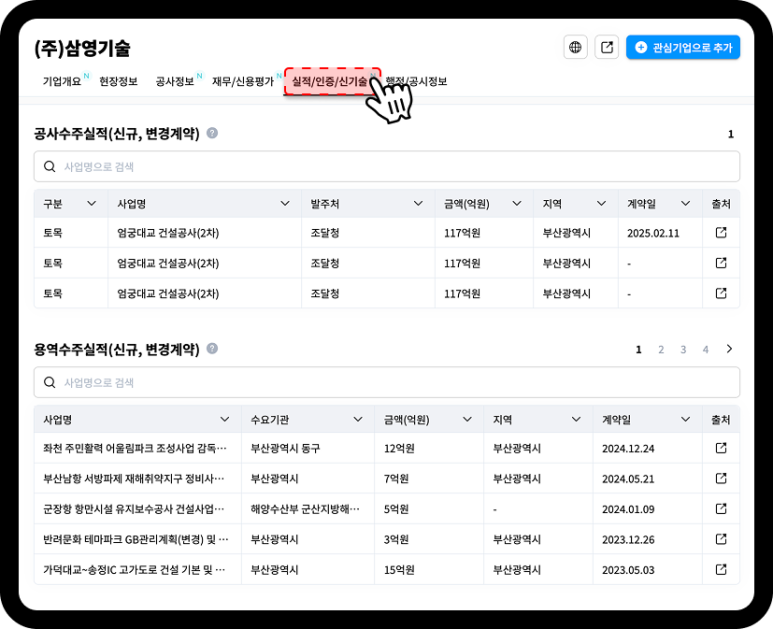The width and height of the screenshot is (773, 629).
Task: Click search magnifier in 용역수주실적 search box
Action: [49, 382]
